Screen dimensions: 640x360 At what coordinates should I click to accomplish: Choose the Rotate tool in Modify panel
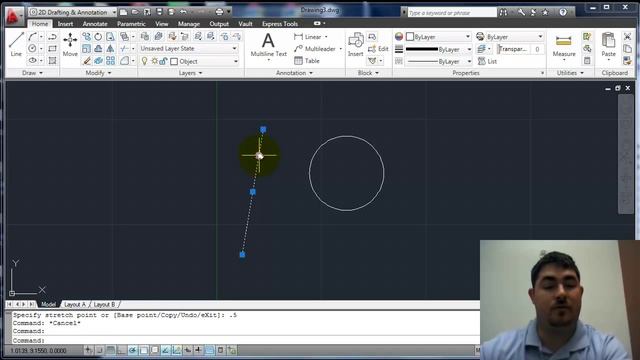pos(98,37)
